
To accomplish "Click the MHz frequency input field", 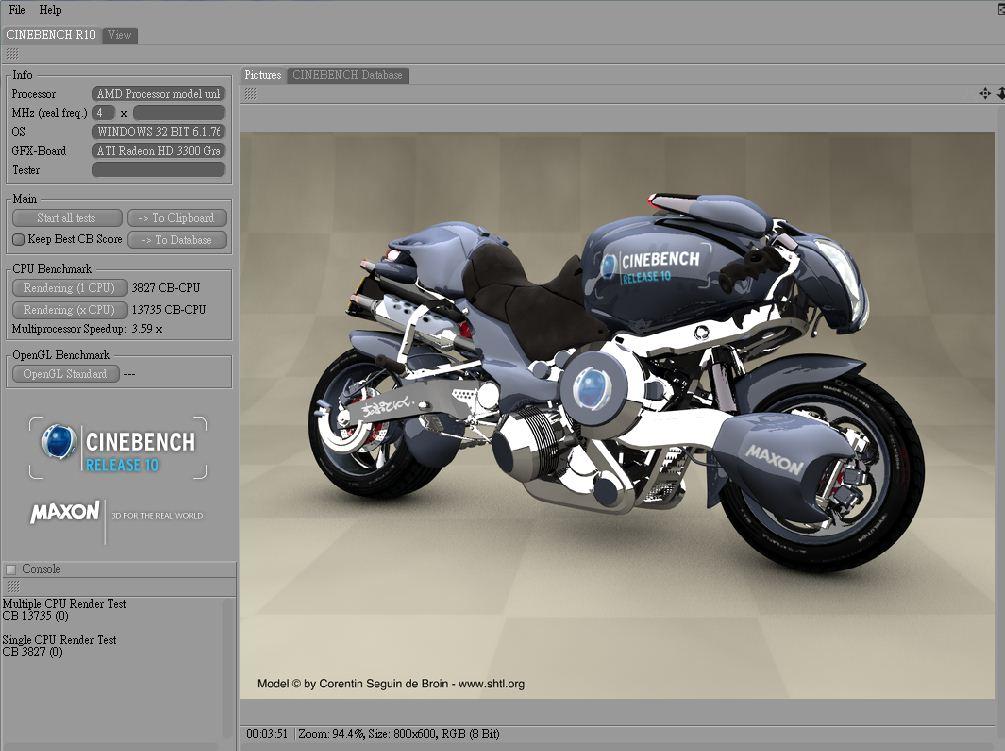I will pos(179,113).
